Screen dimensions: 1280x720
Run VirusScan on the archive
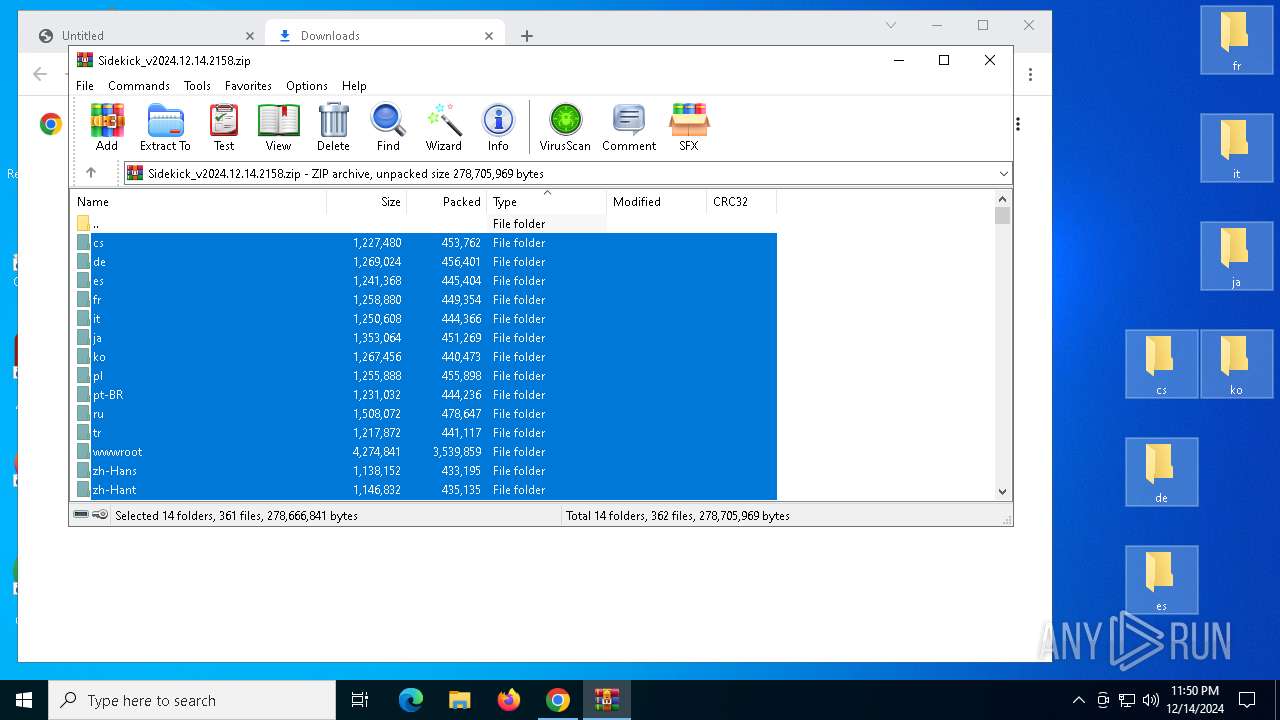565,127
